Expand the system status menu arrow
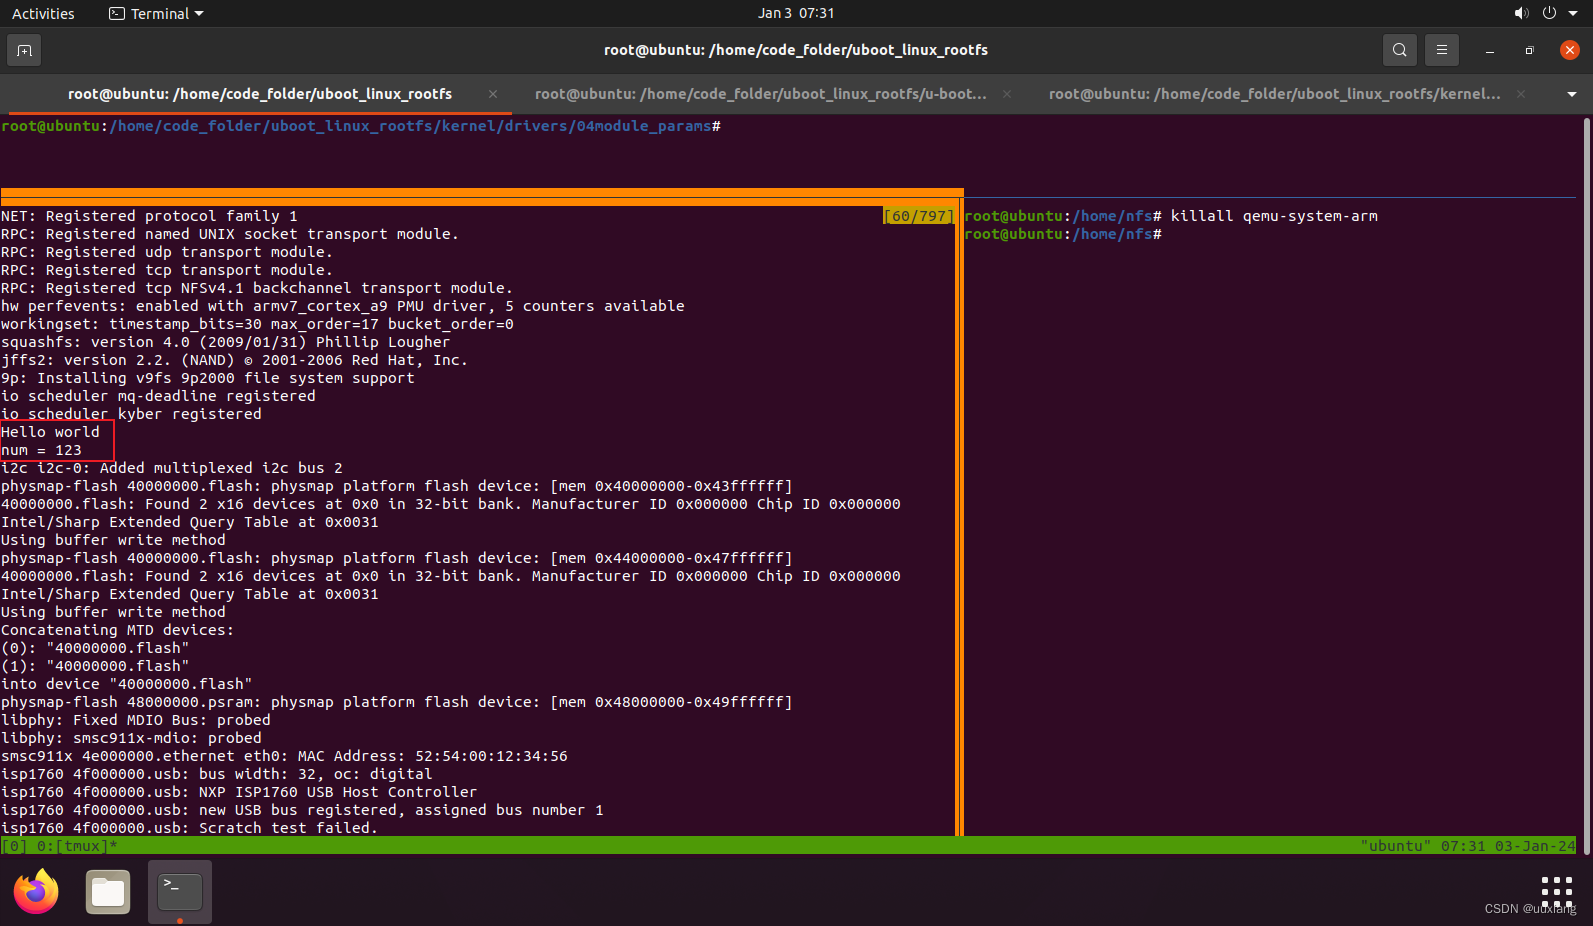This screenshot has width=1593, height=926. coord(1573,13)
